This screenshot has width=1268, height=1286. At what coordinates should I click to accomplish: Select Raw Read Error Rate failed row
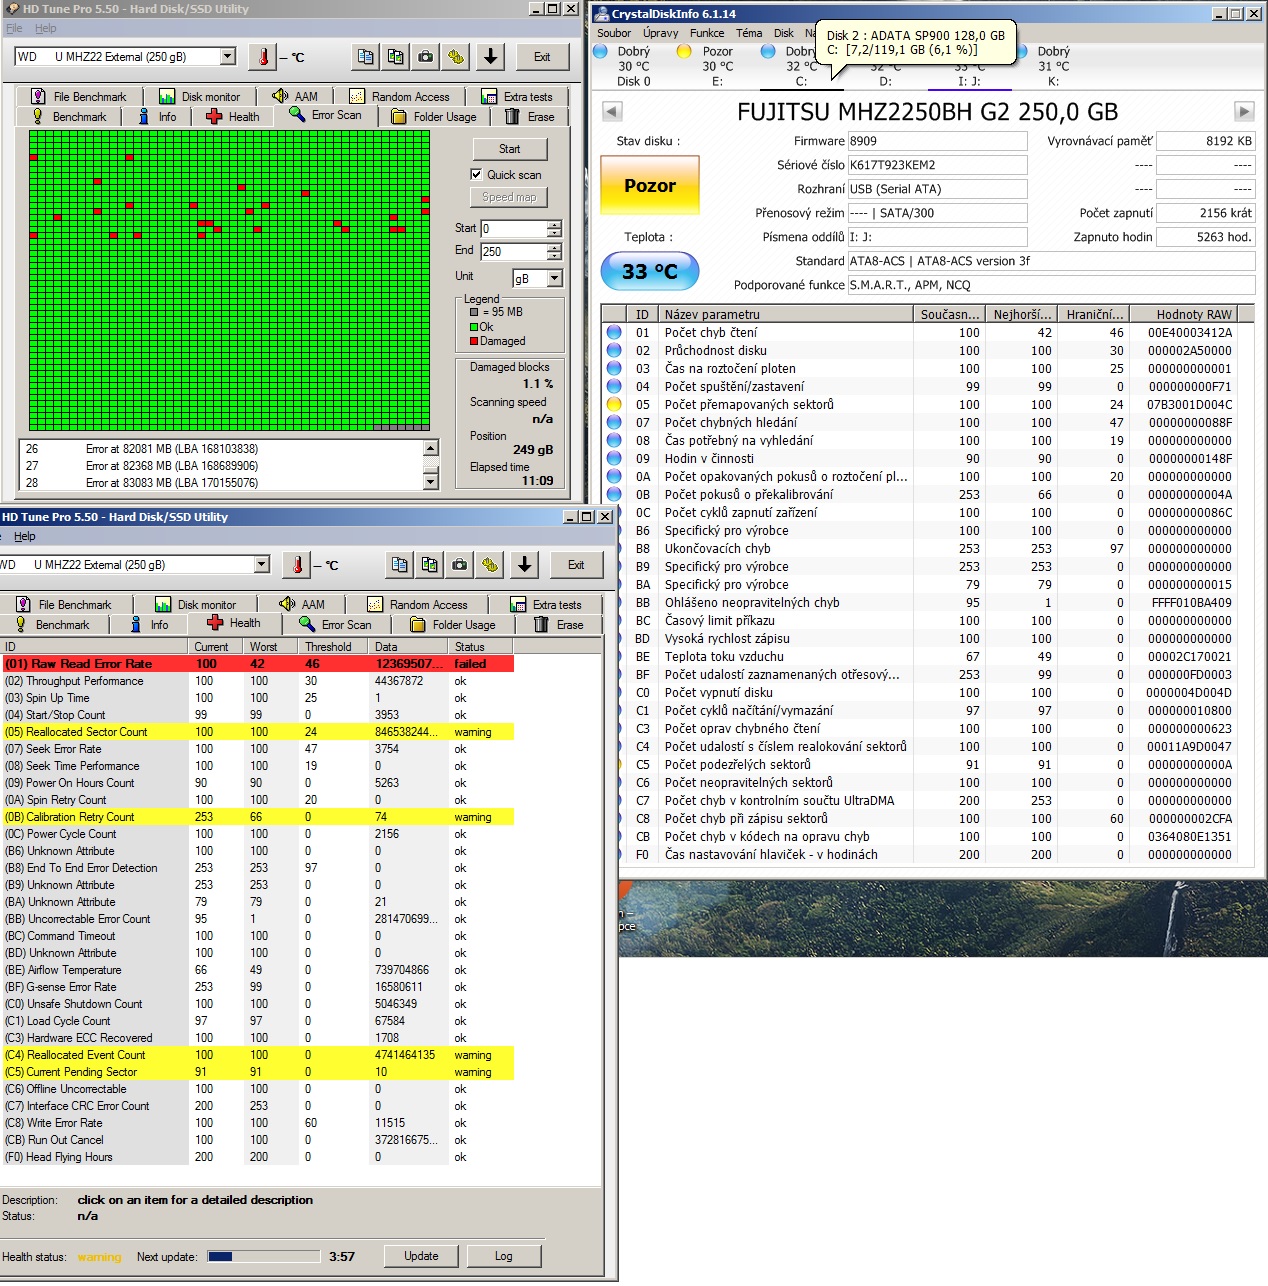pyautogui.click(x=257, y=664)
